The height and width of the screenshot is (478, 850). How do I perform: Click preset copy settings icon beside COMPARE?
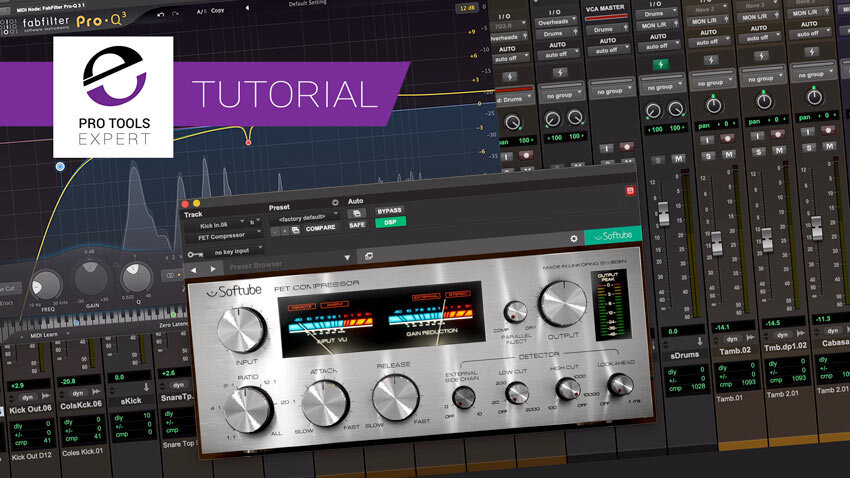[295, 230]
